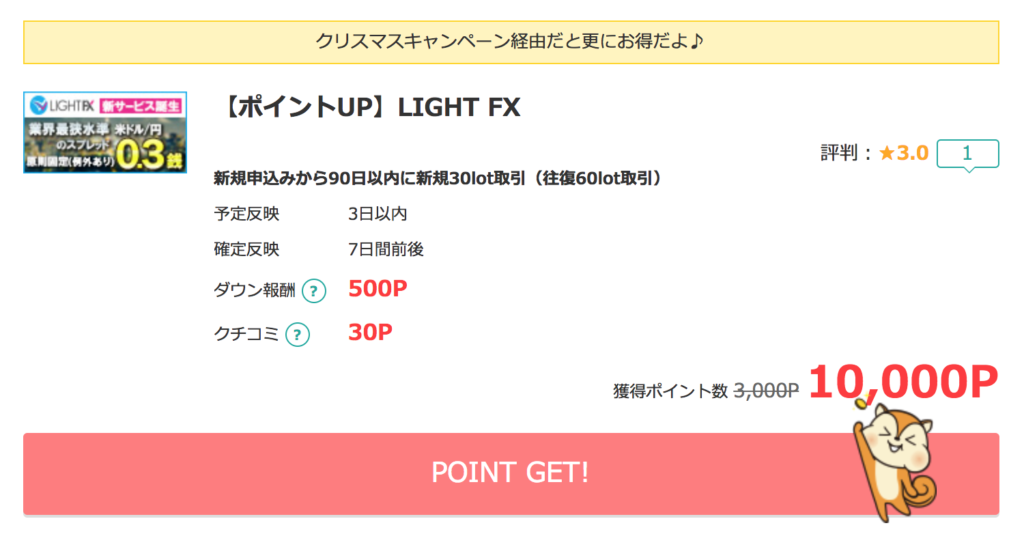Click the 予定反映 3日以内 row
Viewport: 1024px width, 534px height.
[311, 214]
